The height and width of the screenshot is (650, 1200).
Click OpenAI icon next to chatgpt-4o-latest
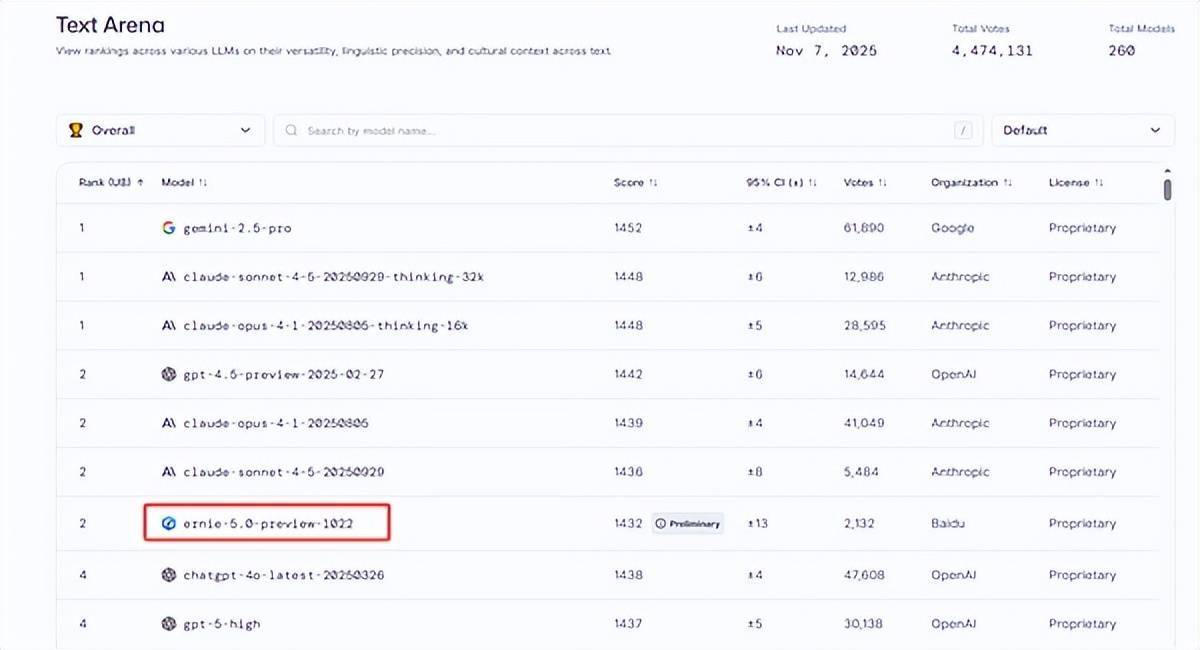pyautogui.click(x=168, y=575)
